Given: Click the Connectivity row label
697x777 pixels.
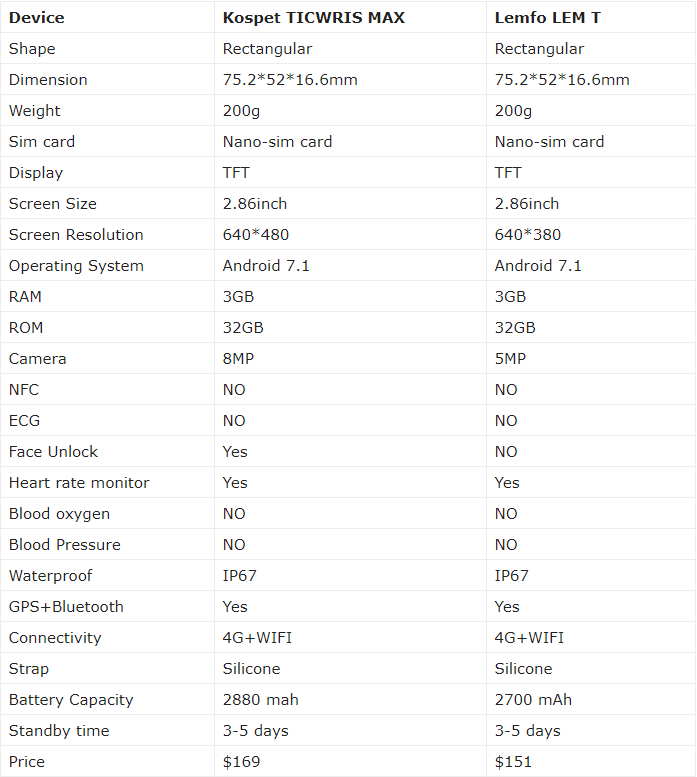Looking at the screenshot, I should pyautogui.click(x=55, y=638).
